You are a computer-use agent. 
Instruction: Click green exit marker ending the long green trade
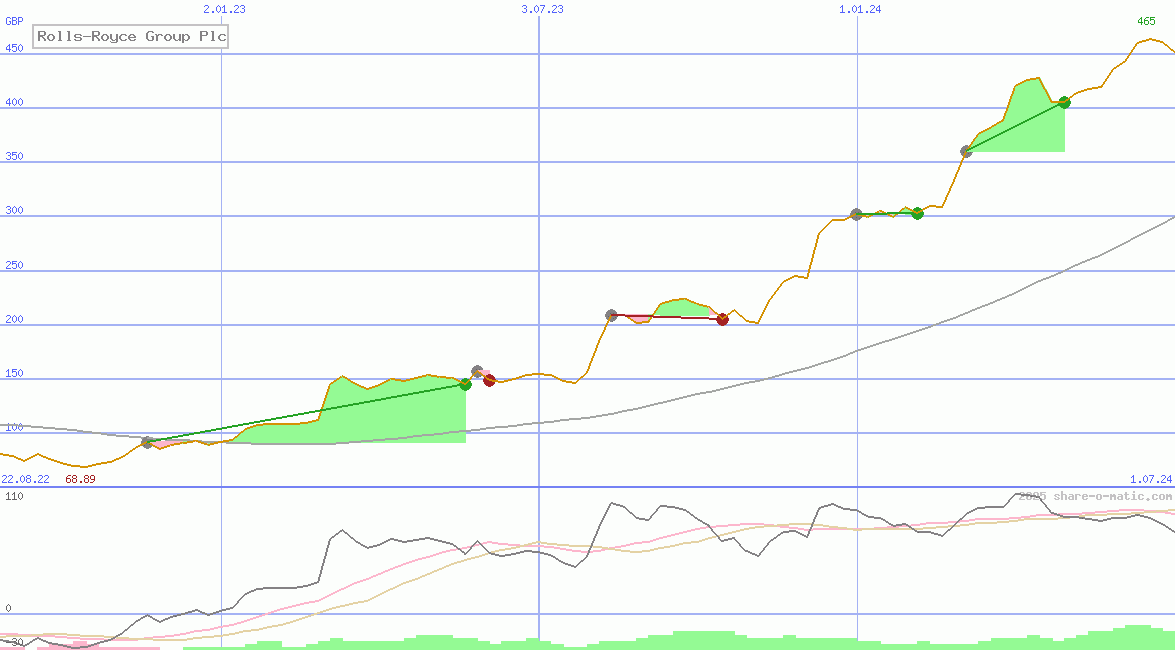tap(465, 385)
